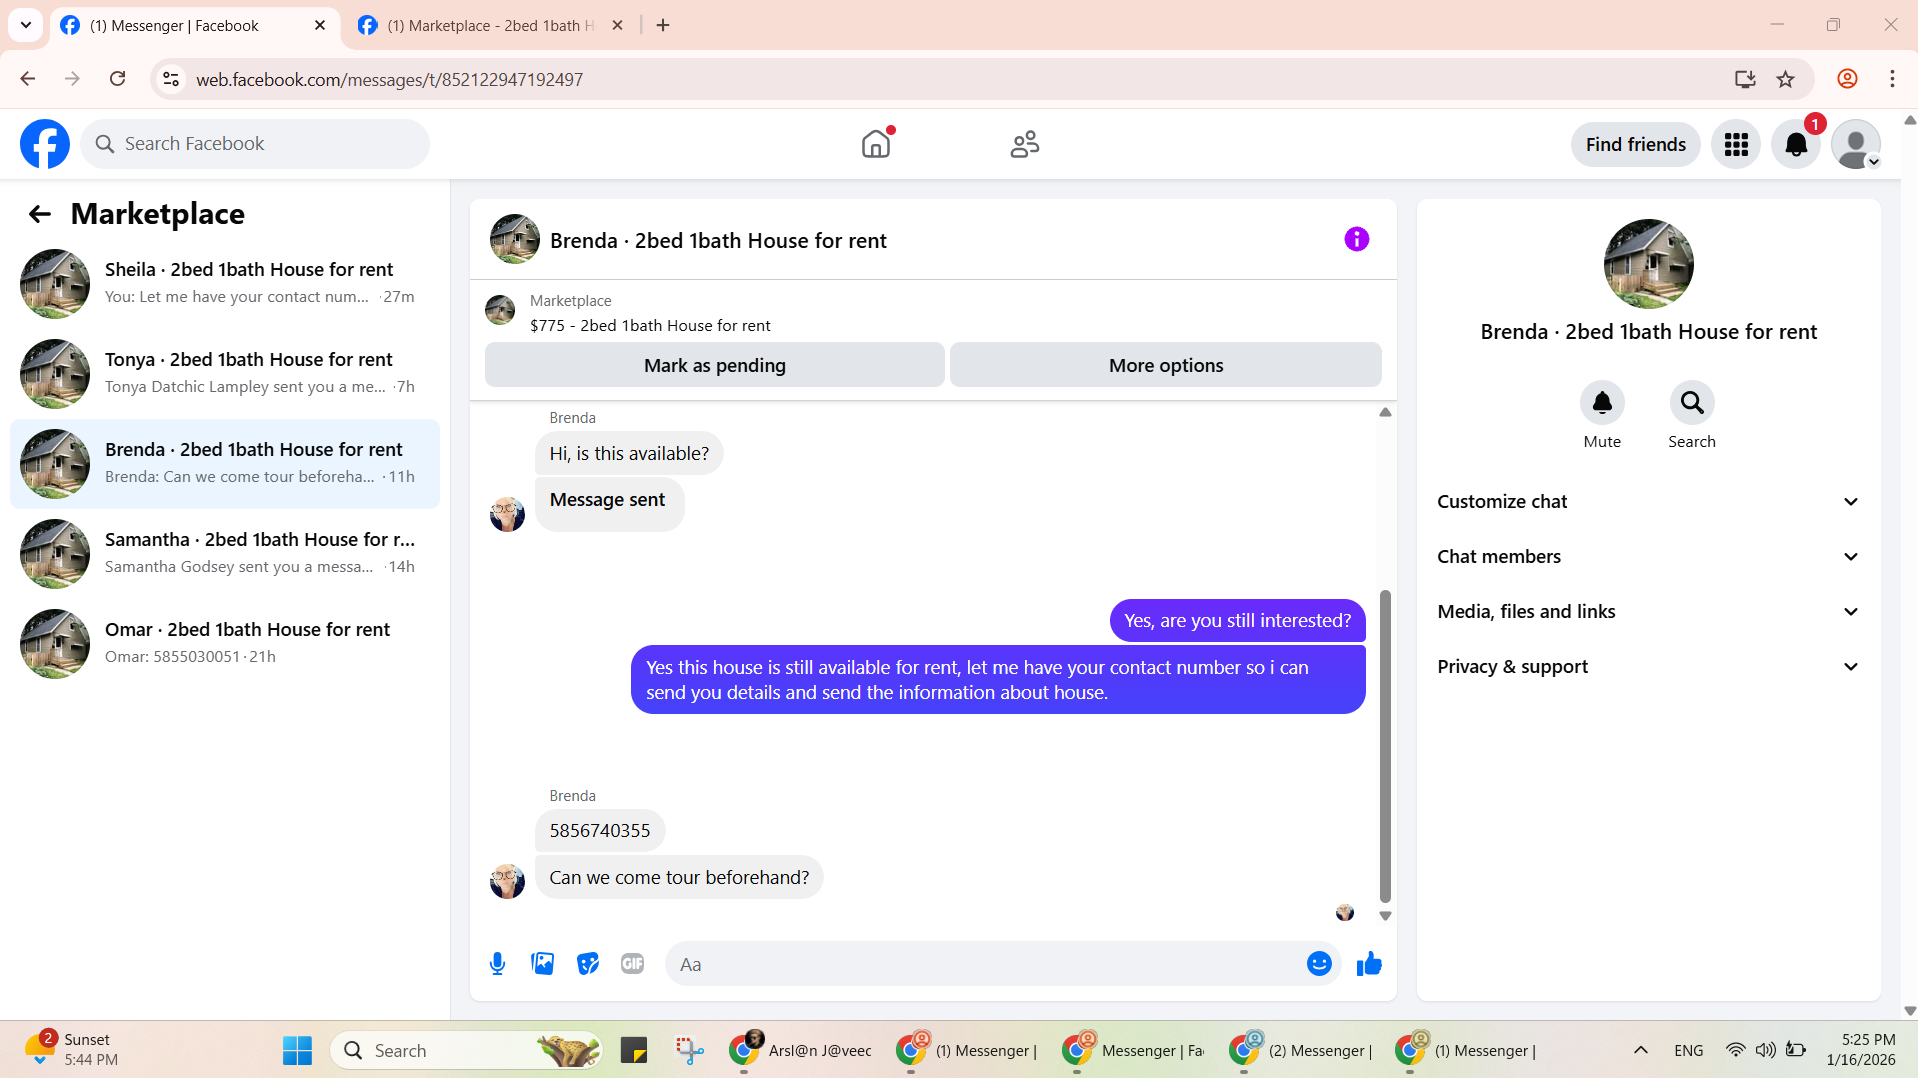The height and width of the screenshot is (1078, 1918).
Task: Open the Friends icon in top navigation
Action: click(1025, 144)
